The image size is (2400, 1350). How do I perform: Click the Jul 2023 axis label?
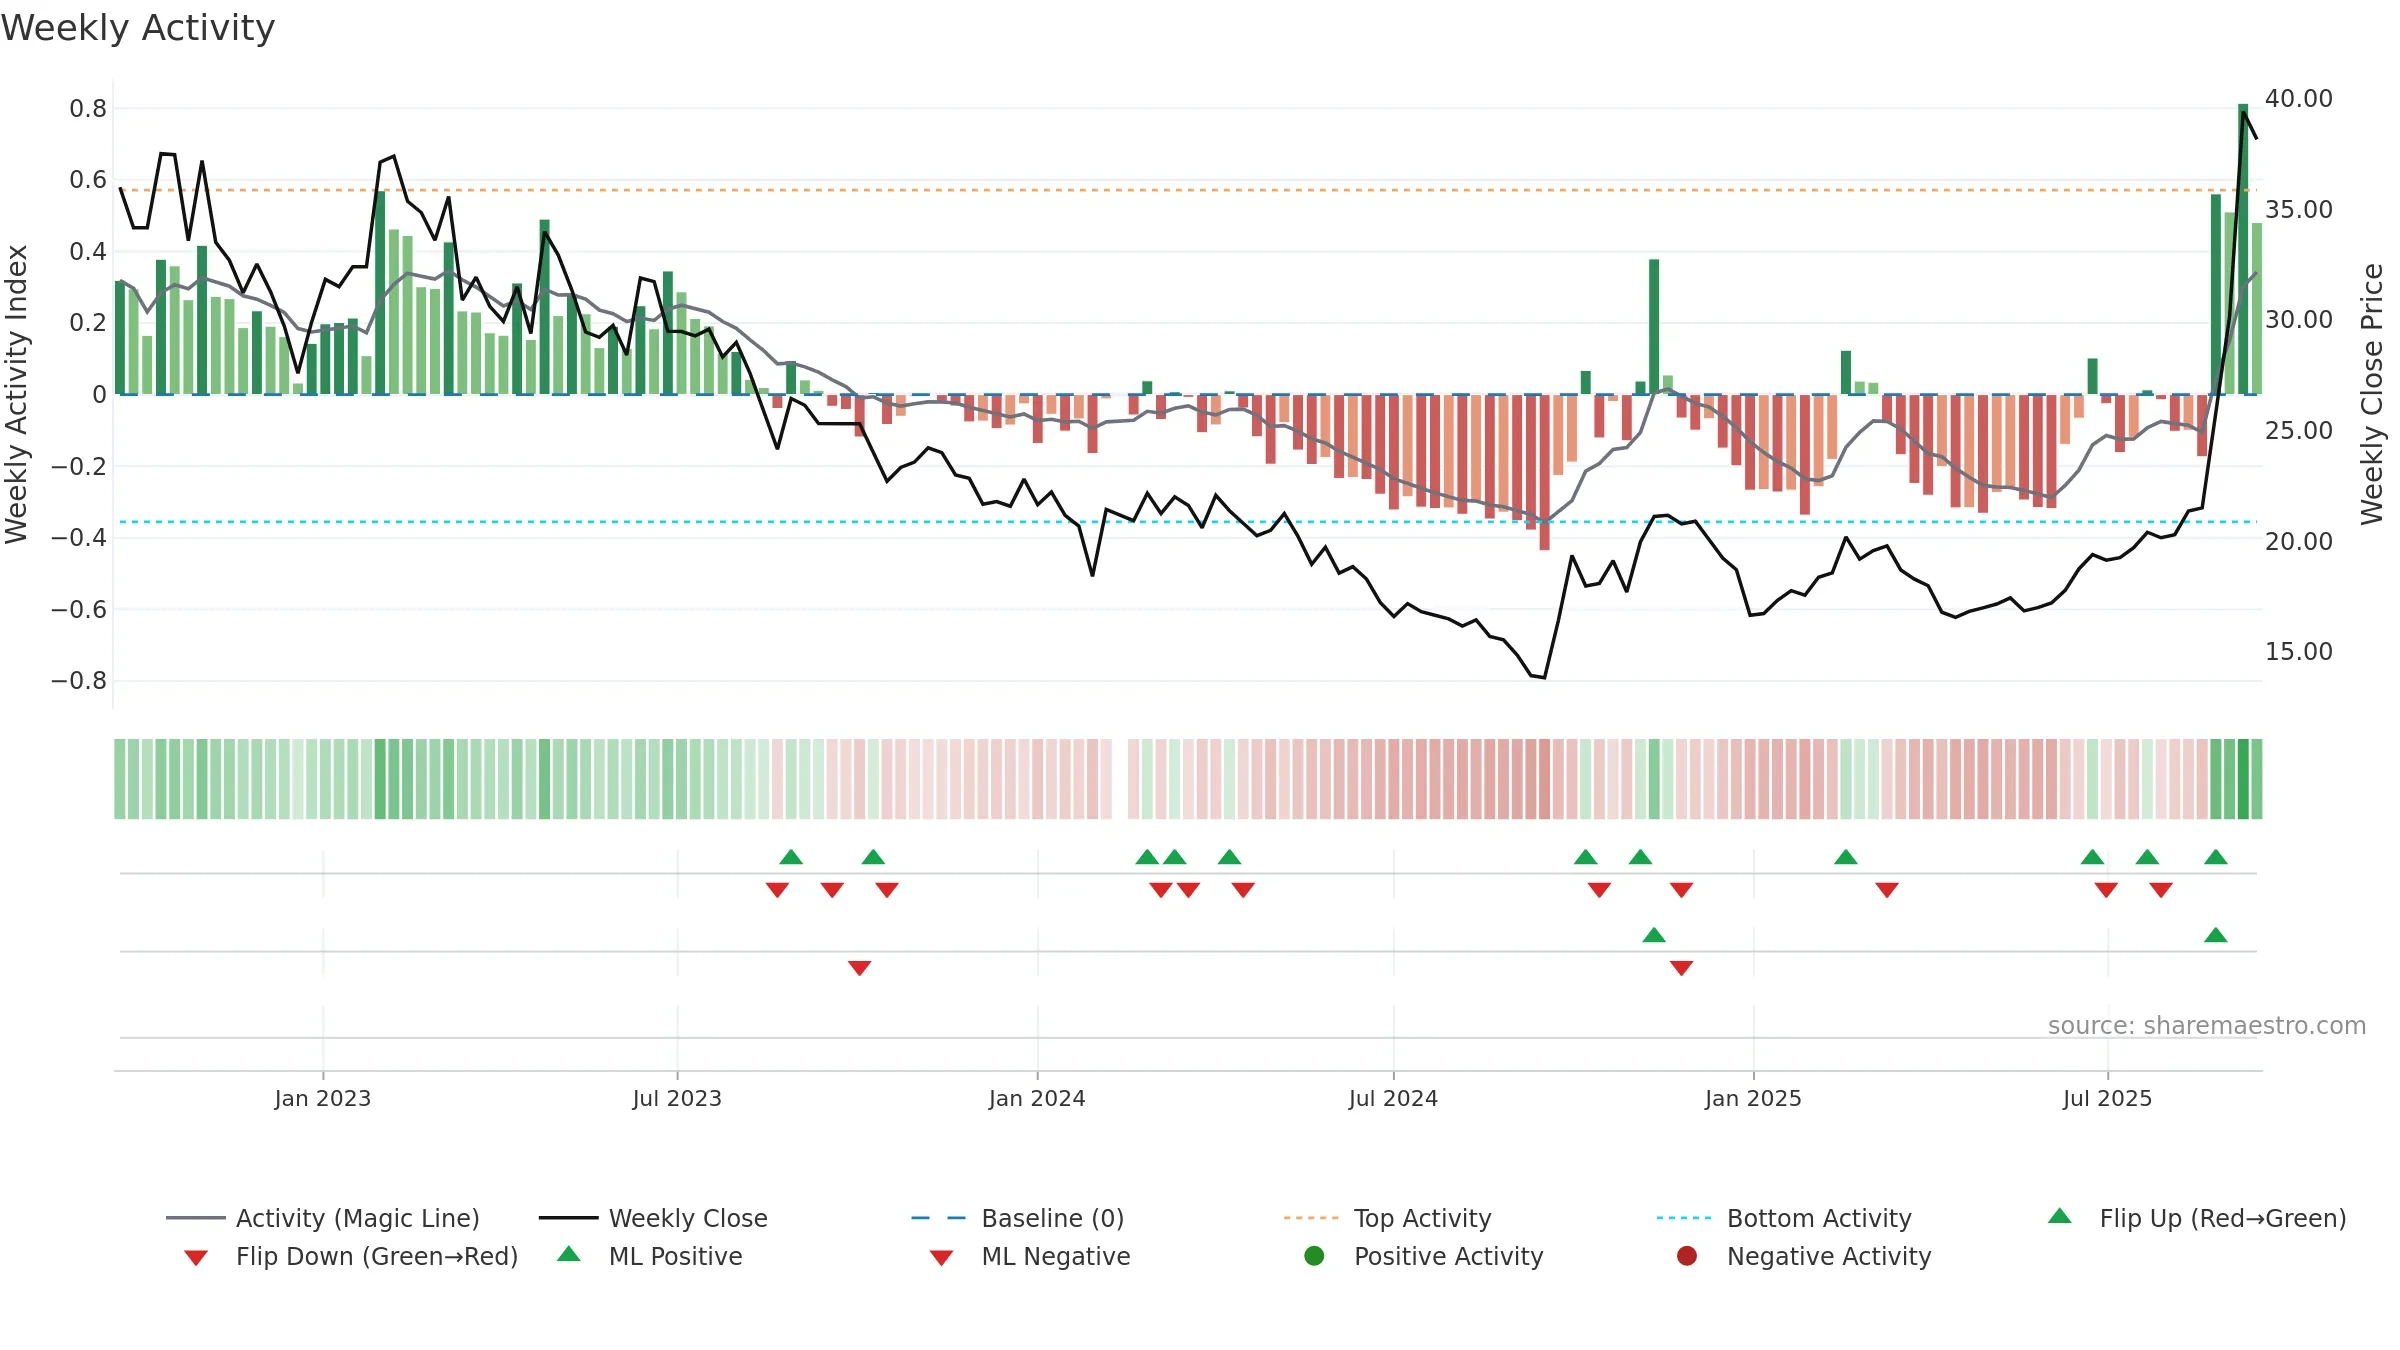point(677,1099)
